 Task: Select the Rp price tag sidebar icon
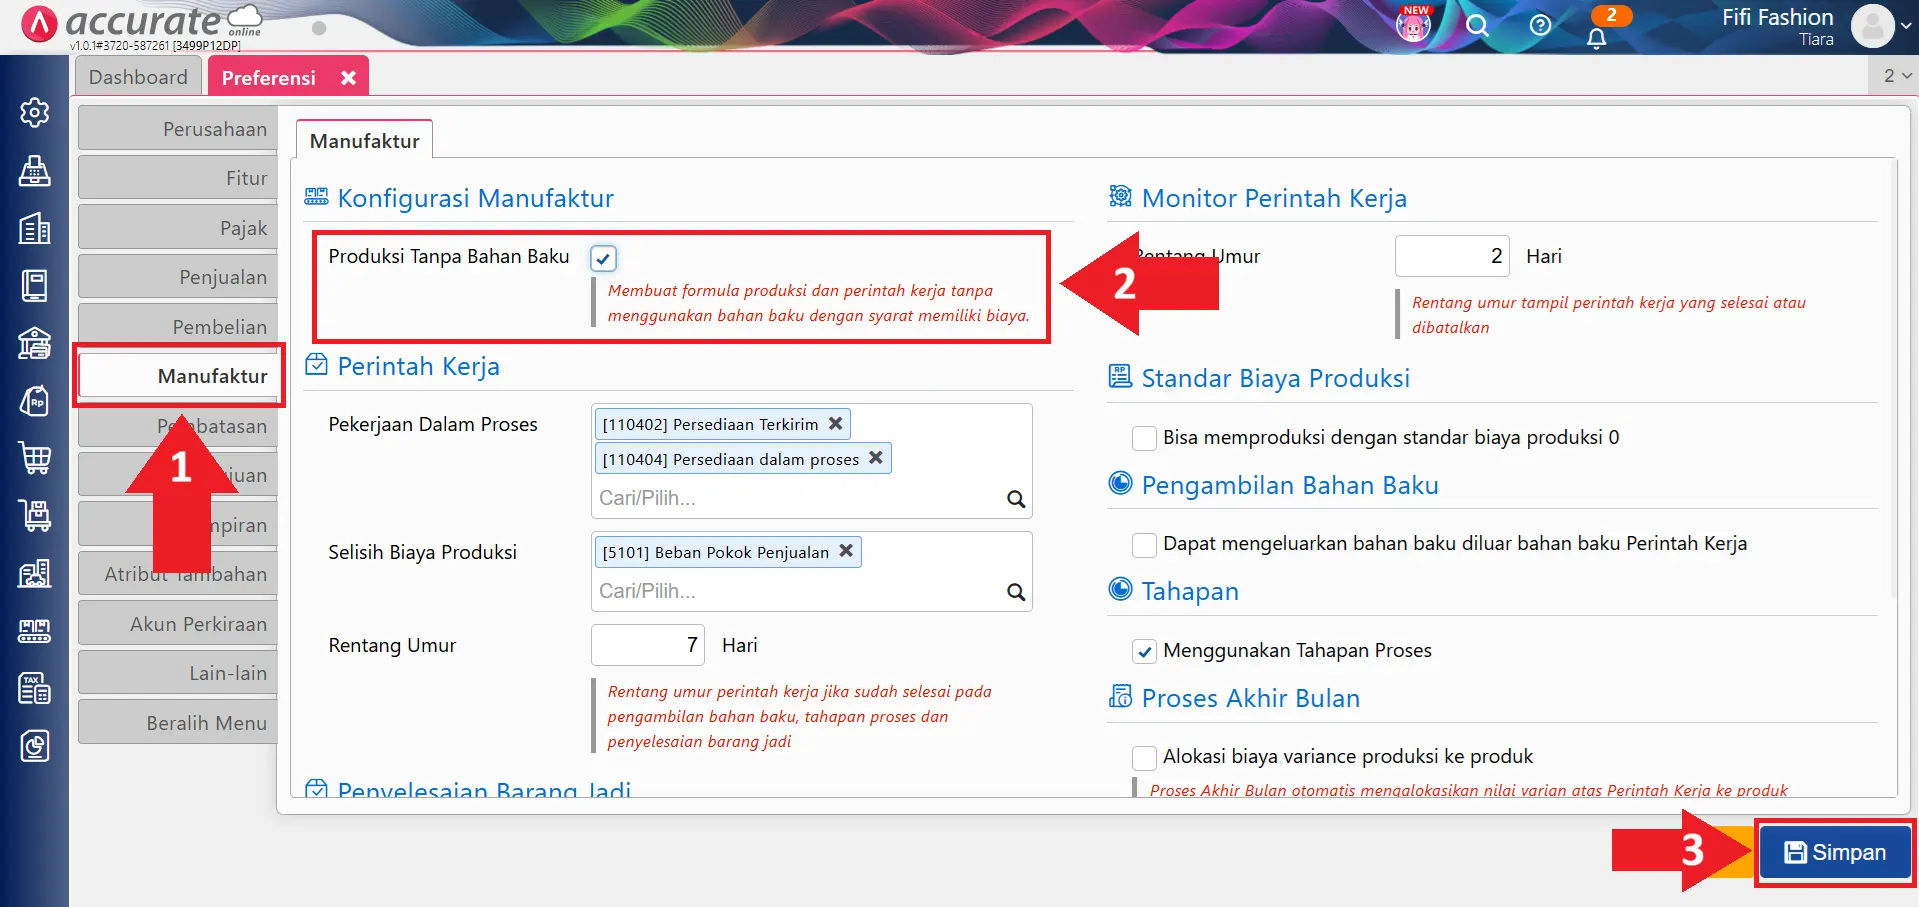(34, 400)
